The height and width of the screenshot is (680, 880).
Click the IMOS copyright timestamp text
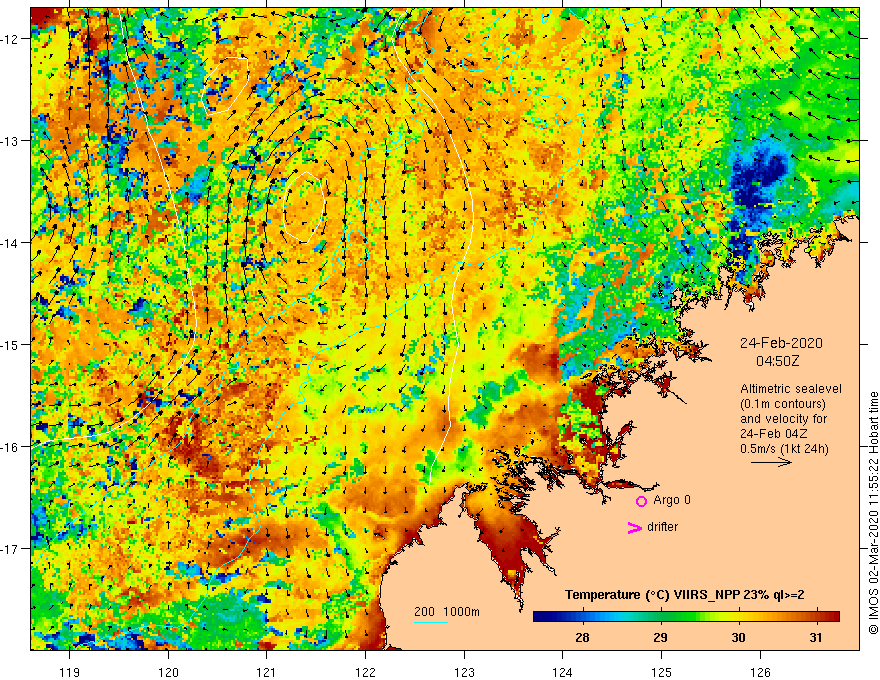(x=873, y=513)
